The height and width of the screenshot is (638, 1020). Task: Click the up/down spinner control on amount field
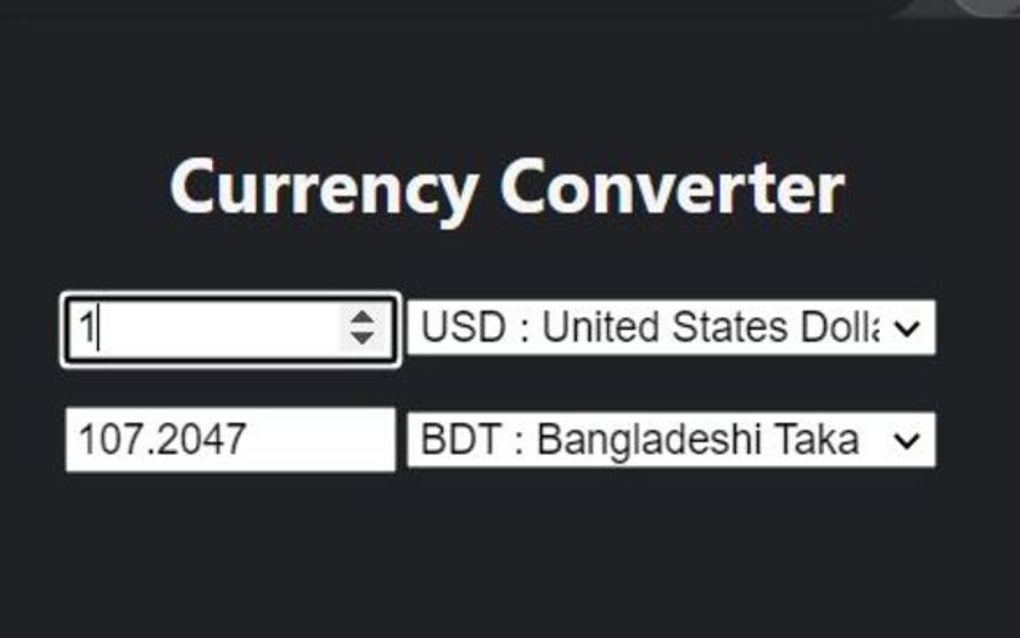click(362, 326)
